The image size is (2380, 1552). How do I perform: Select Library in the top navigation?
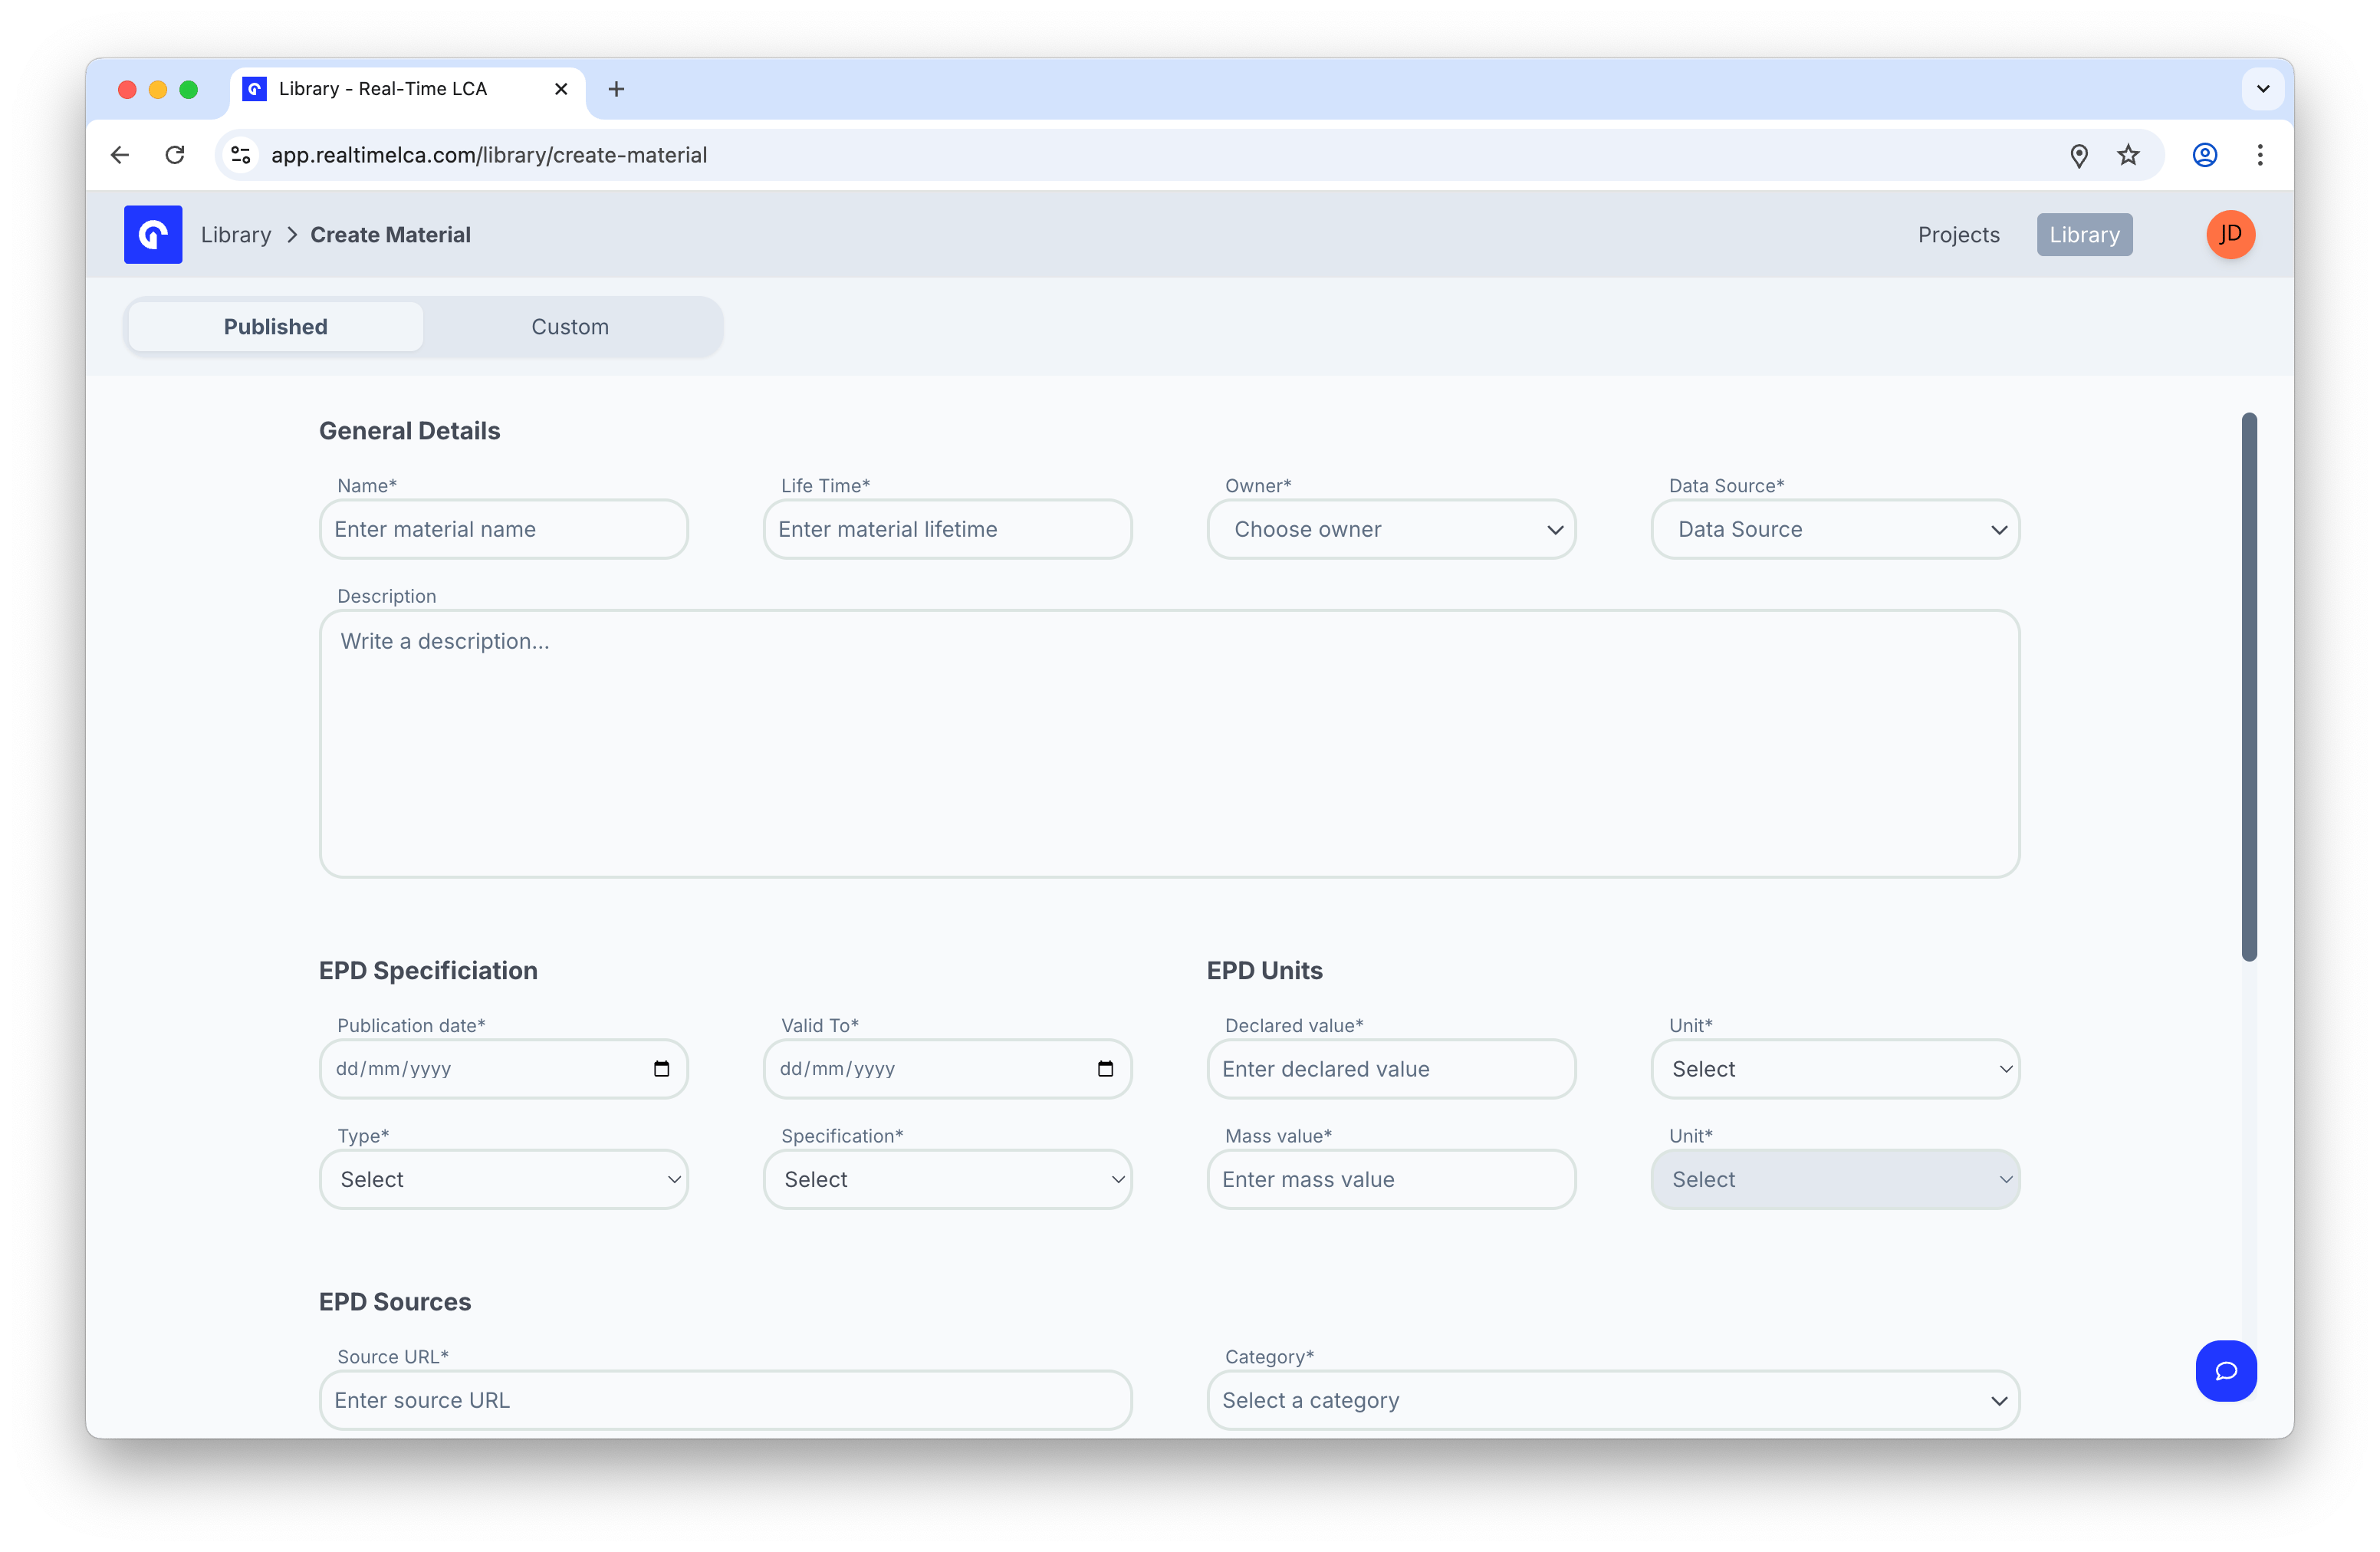point(2084,235)
